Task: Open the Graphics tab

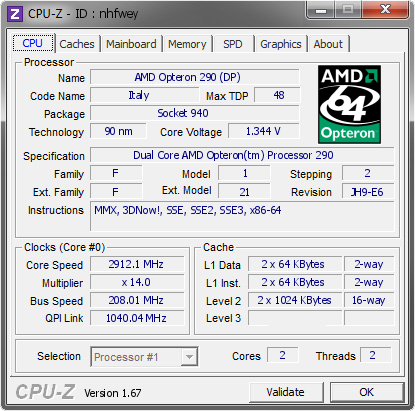Action: click(281, 44)
